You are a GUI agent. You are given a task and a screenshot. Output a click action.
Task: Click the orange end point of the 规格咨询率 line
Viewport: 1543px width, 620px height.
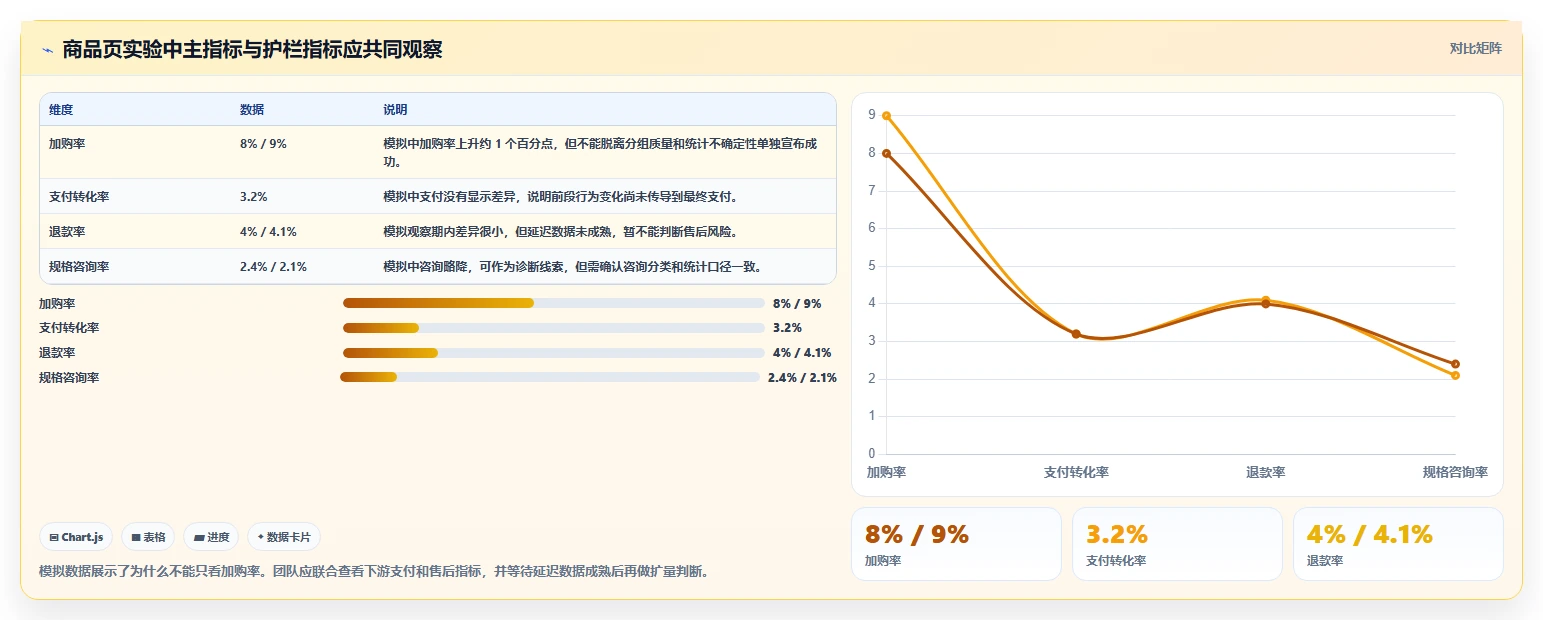[x=1455, y=375]
